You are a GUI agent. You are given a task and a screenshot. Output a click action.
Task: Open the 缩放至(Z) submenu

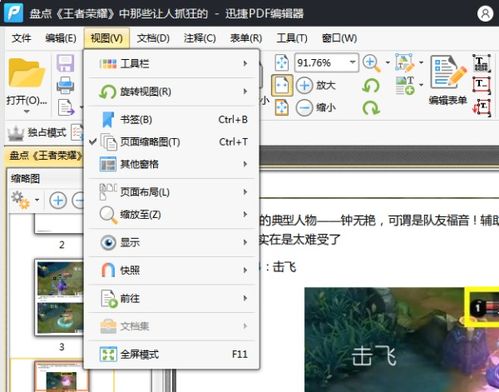[172, 214]
